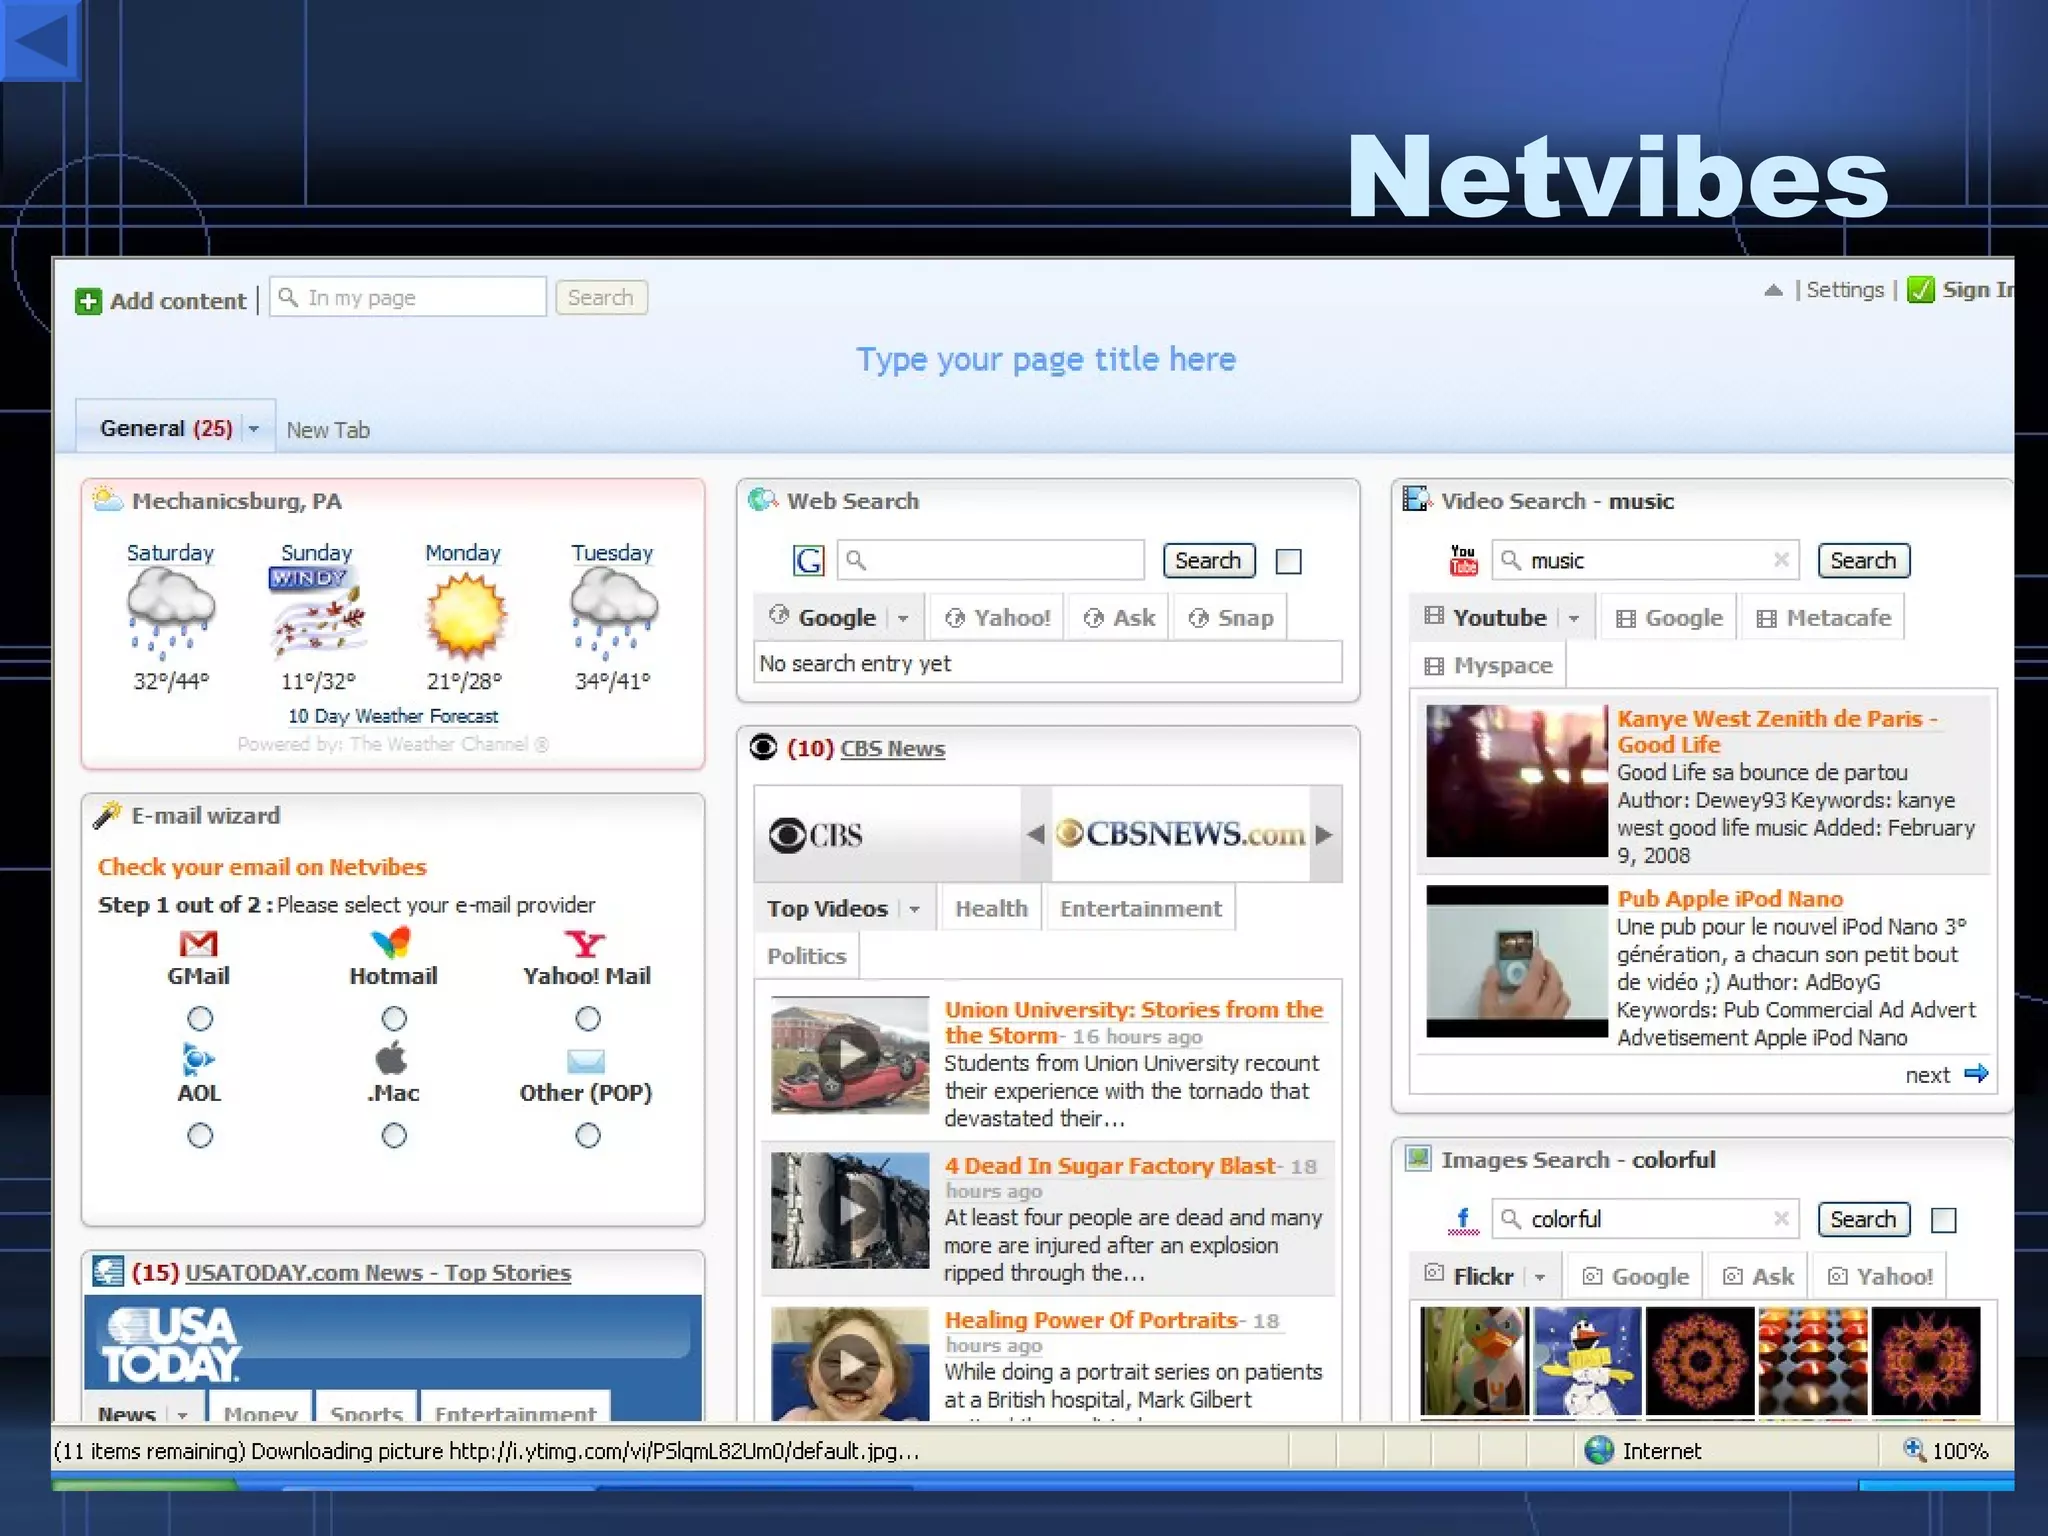Clear the music video search query
Screen dimensions: 2048x1536
coord(1780,560)
